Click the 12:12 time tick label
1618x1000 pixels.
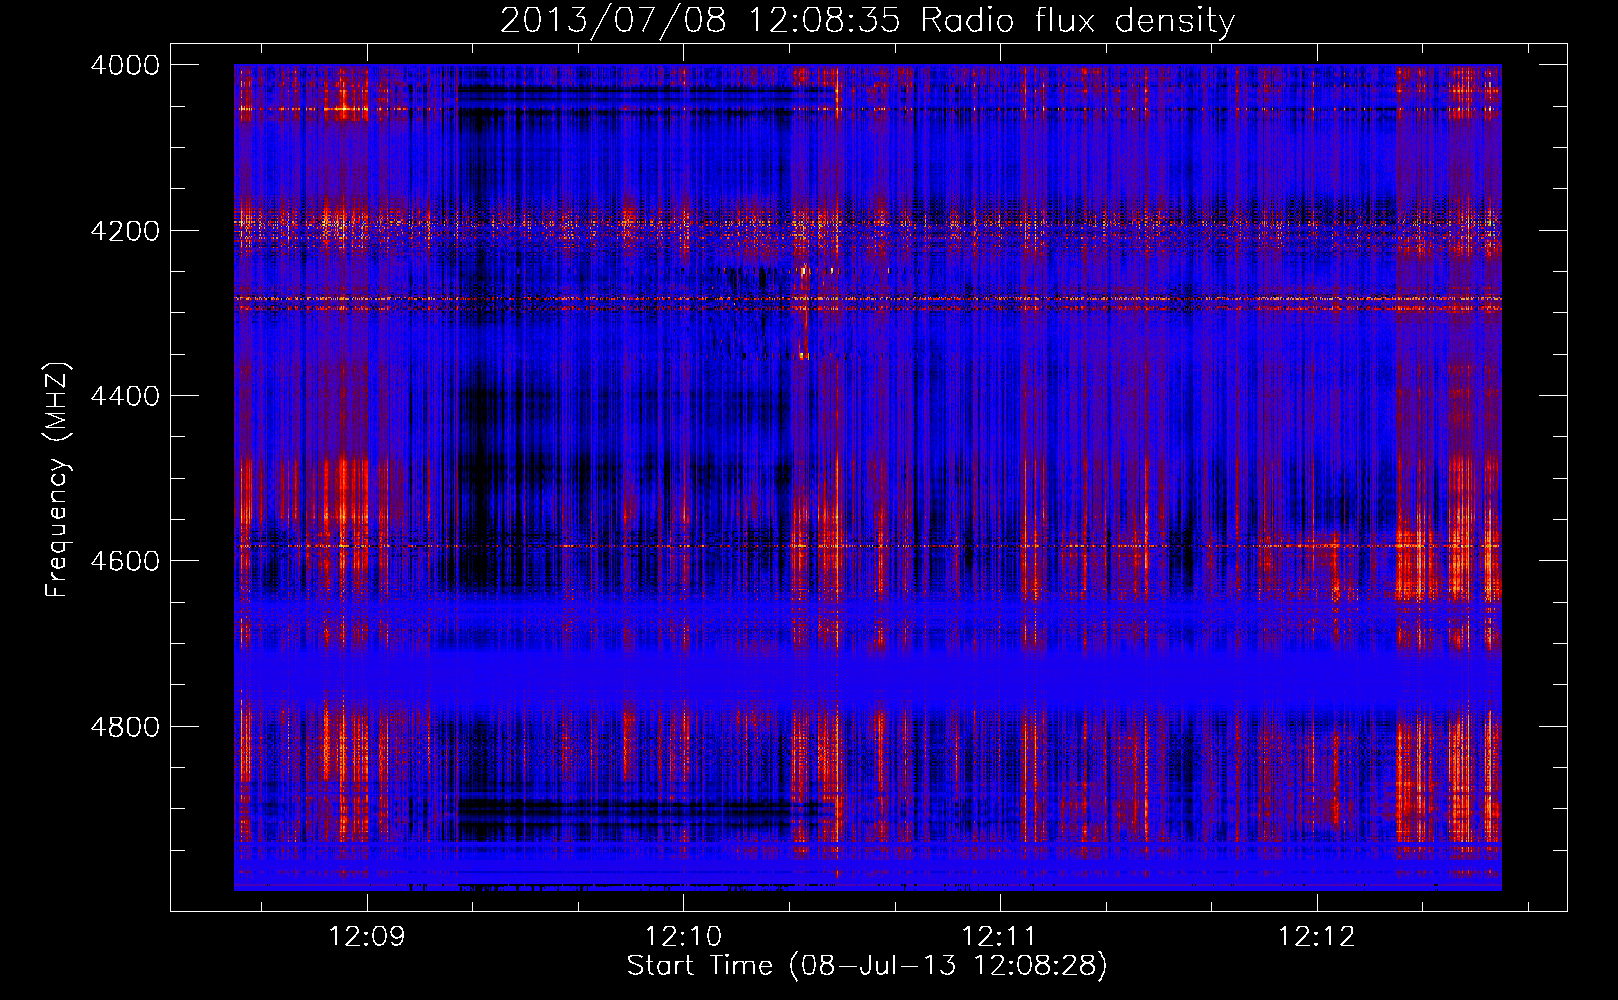[1317, 937]
